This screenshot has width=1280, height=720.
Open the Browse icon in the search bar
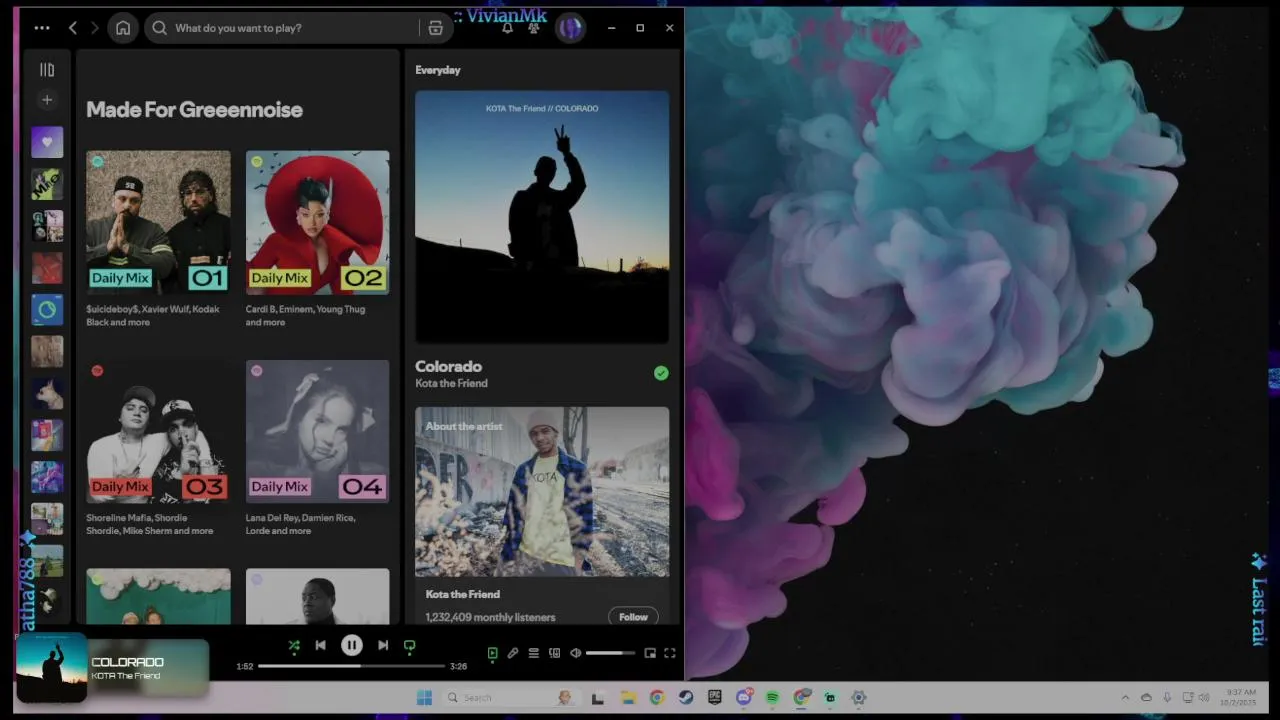click(435, 28)
